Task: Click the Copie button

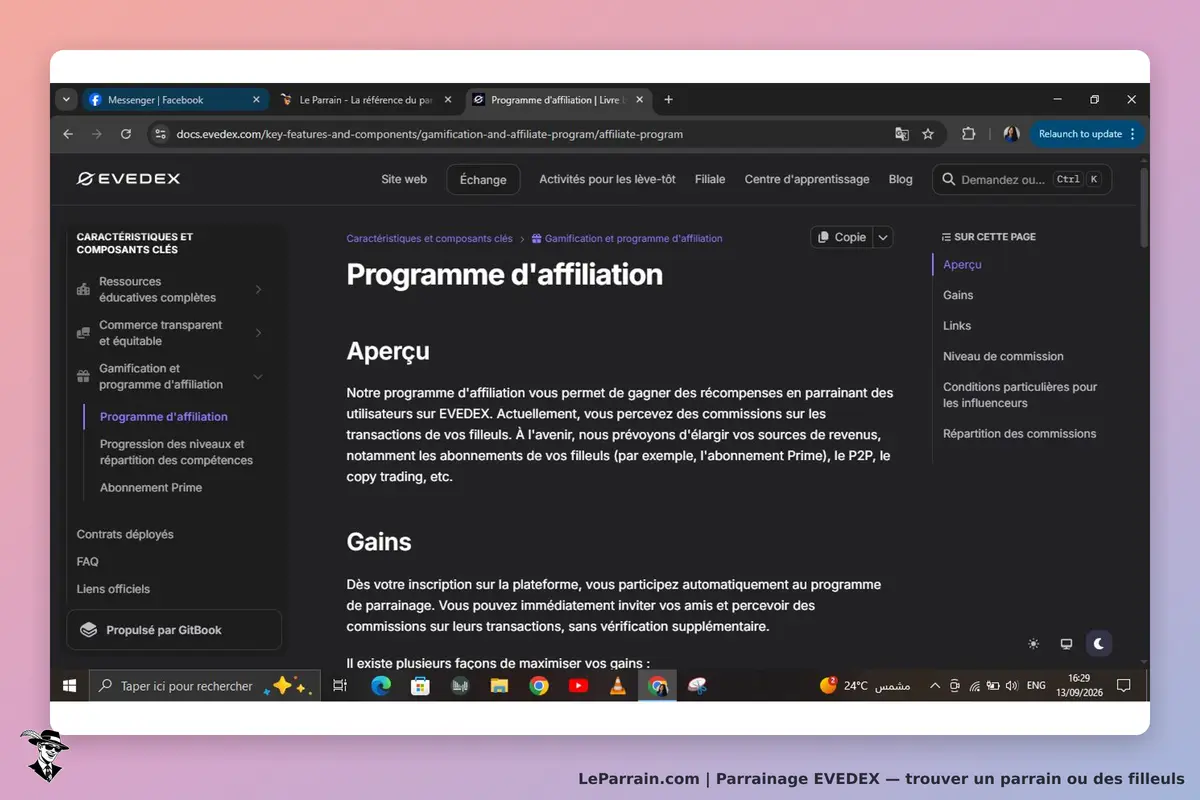Action: pos(841,237)
